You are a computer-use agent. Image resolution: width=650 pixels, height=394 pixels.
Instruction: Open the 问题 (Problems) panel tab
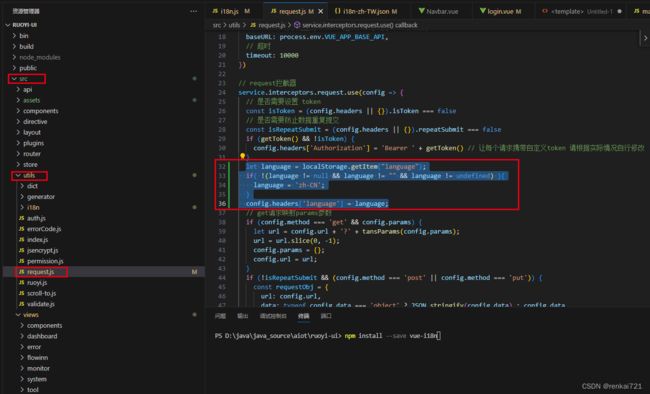coord(221,316)
